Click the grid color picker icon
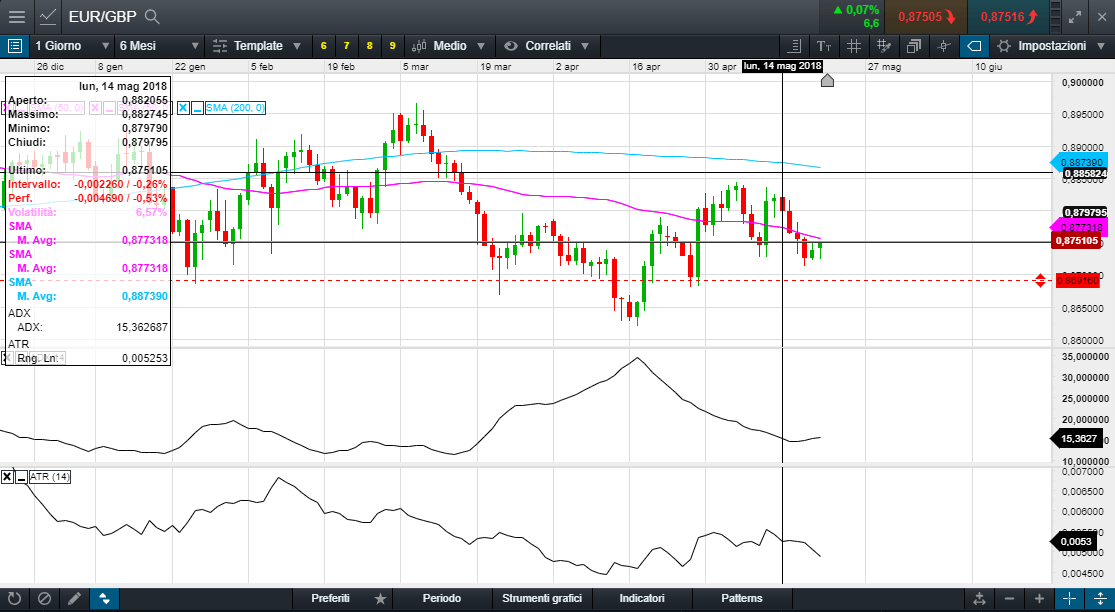This screenshot has width=1115, height=612. [884, 46]
